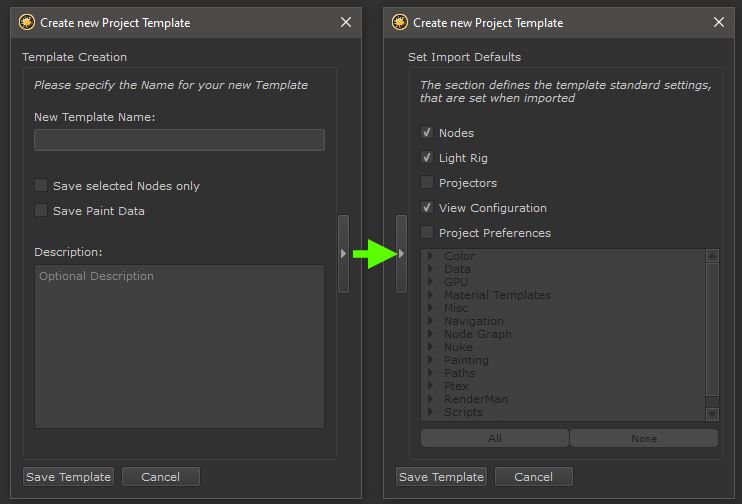
Task: Expand the Color preferences group
Action: [x=430, y=257]
